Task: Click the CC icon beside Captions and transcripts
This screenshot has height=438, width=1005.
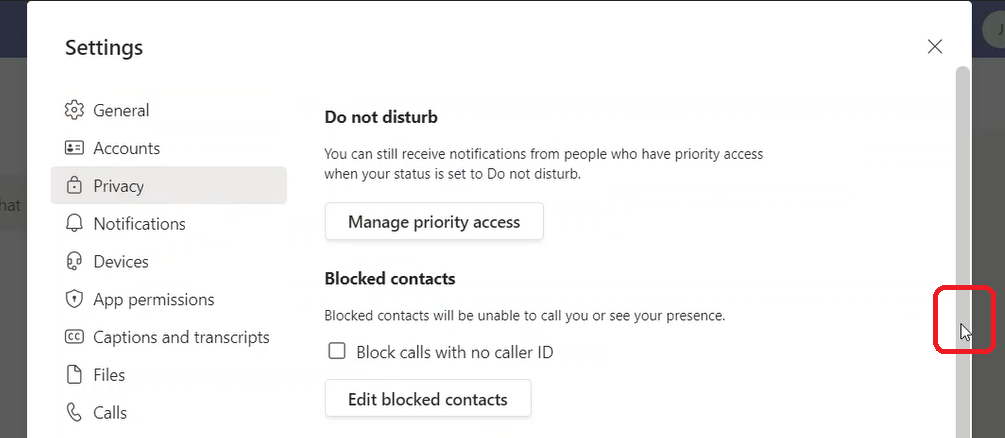Action: pyautogui.click(x=74, y=337)
